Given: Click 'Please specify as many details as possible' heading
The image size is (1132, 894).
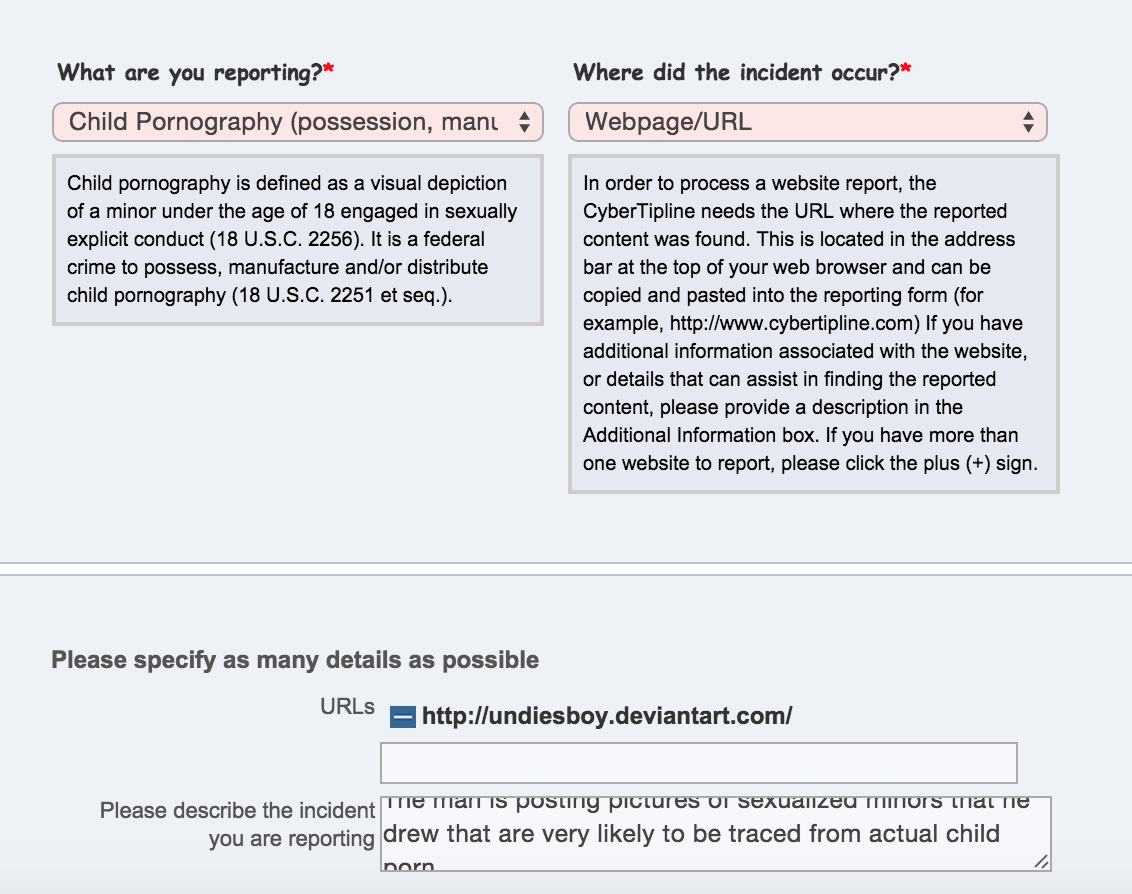Looking at the screenshot, I should point(295,660).
